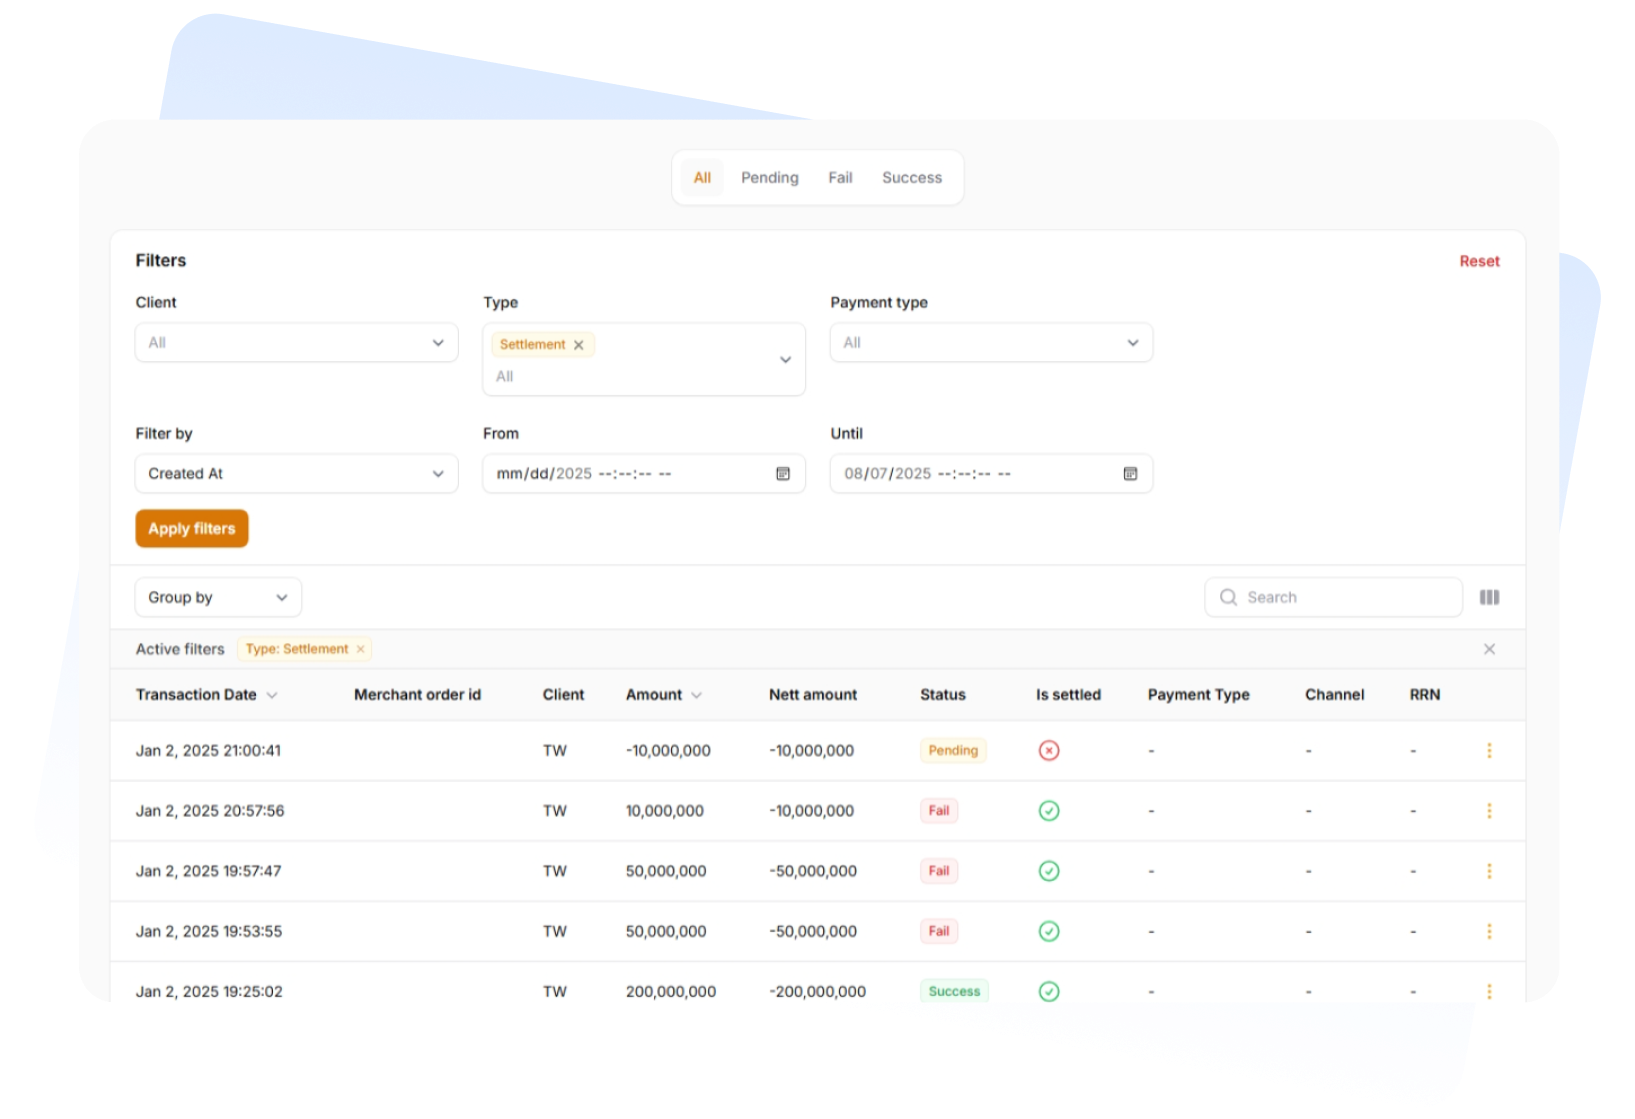Click the Search input field

(x=1345, y=597)
